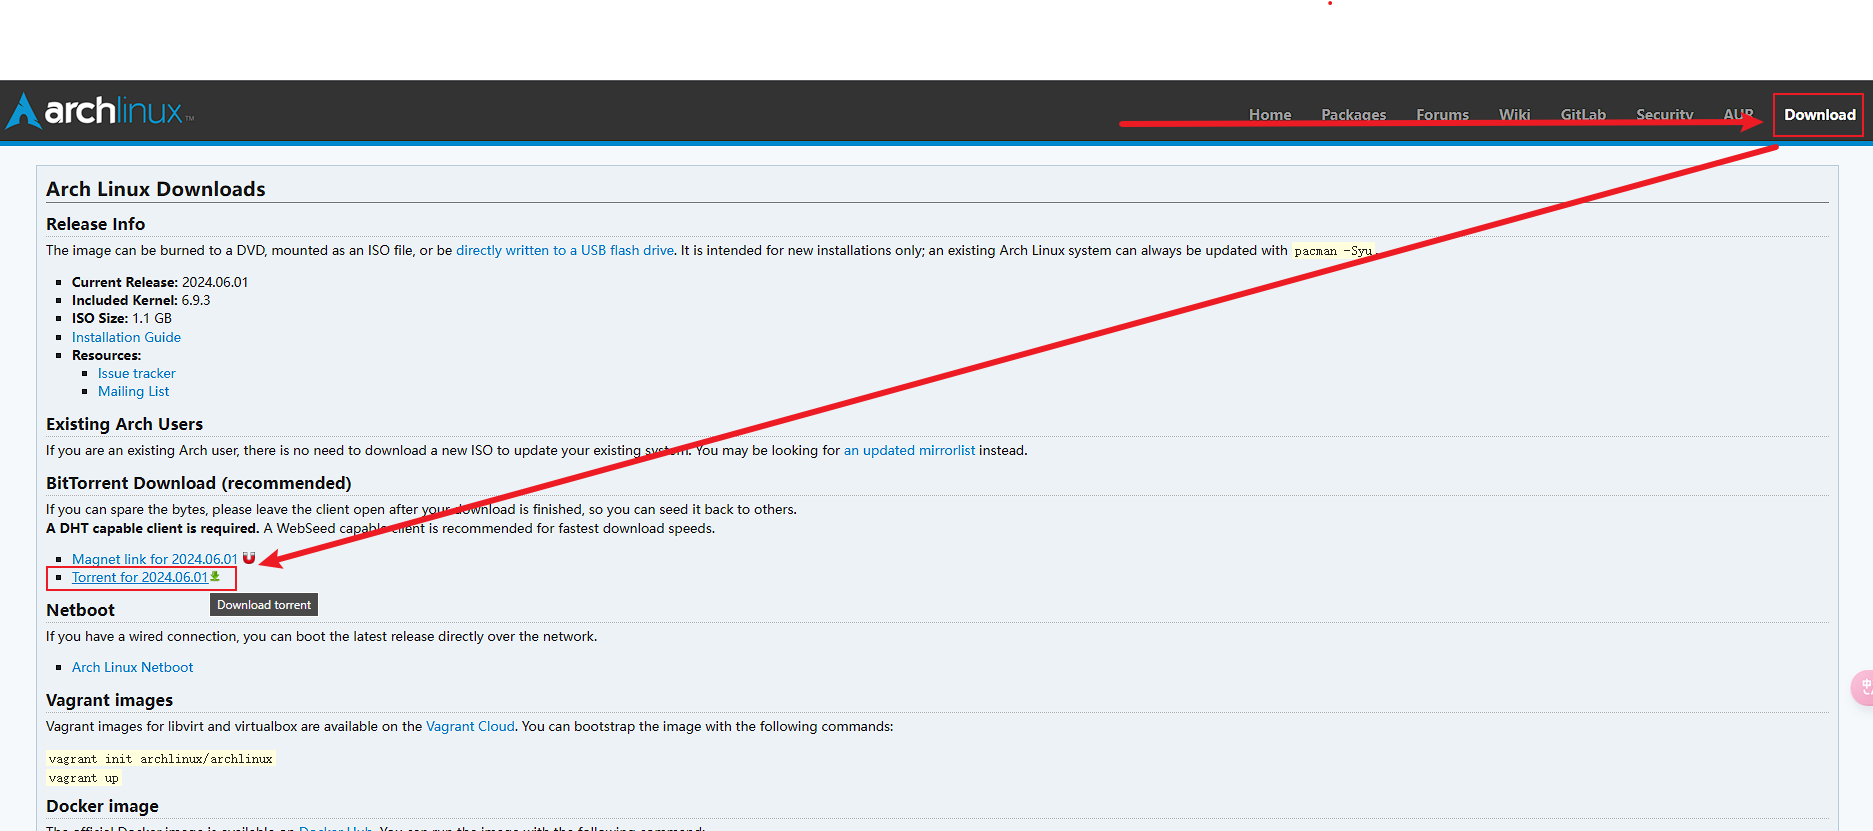This screenshot has height=831, width=1873.
Task: Open the Arch Linux Netboot link
Action: (x=132, y=667)
